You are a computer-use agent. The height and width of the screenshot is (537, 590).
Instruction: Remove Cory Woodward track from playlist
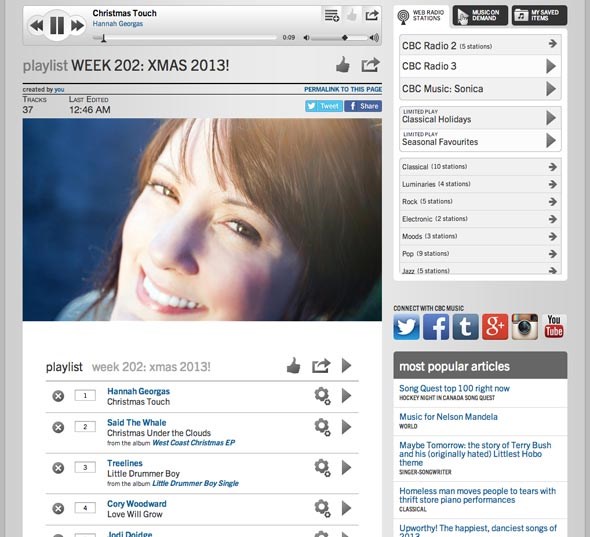pos(58,508)
